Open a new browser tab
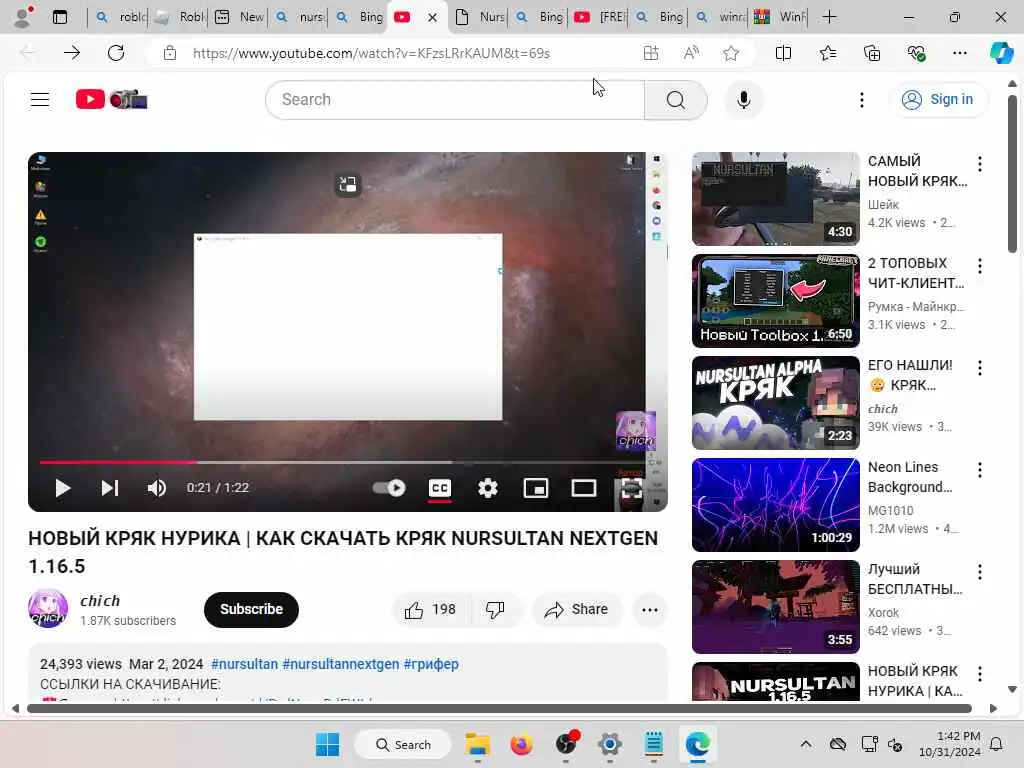The width and height of the screenshot is (1024, 768). [829, 17]
